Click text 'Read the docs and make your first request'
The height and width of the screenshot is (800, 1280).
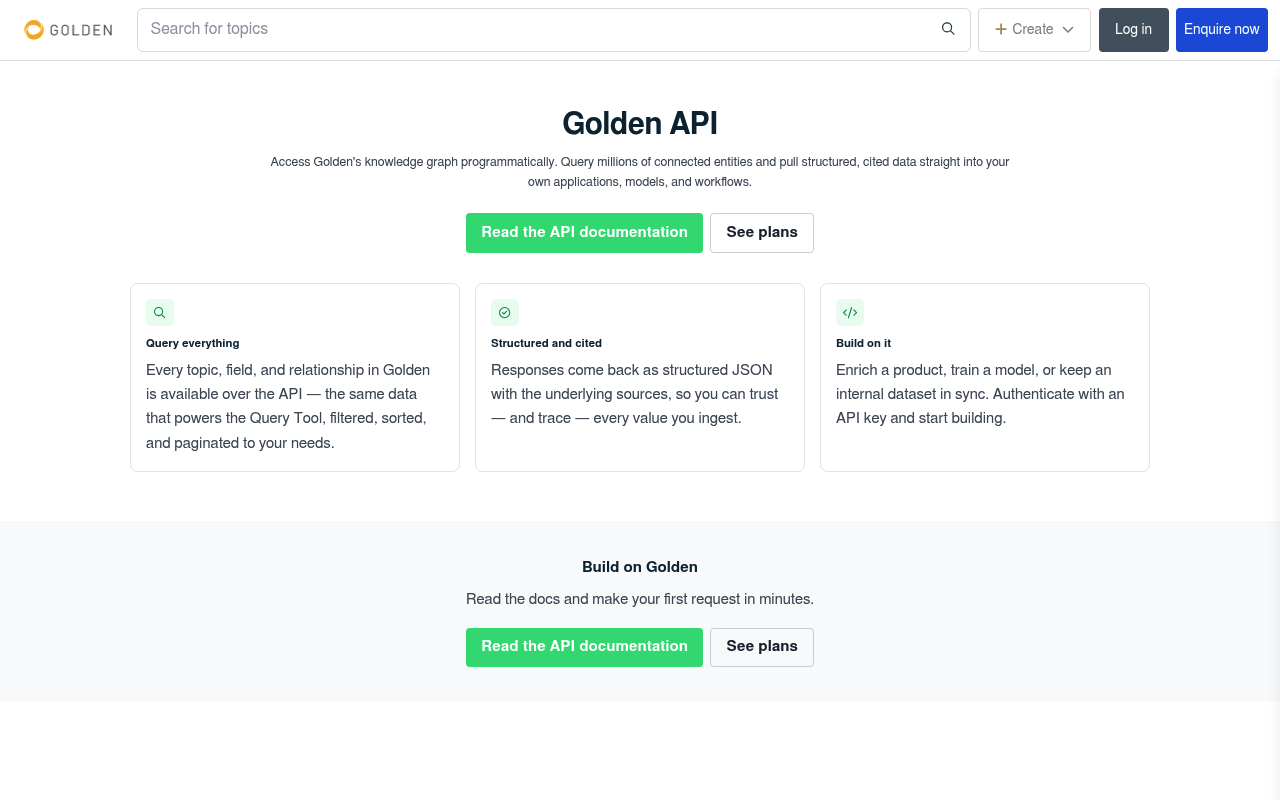[x=603, y=599]
